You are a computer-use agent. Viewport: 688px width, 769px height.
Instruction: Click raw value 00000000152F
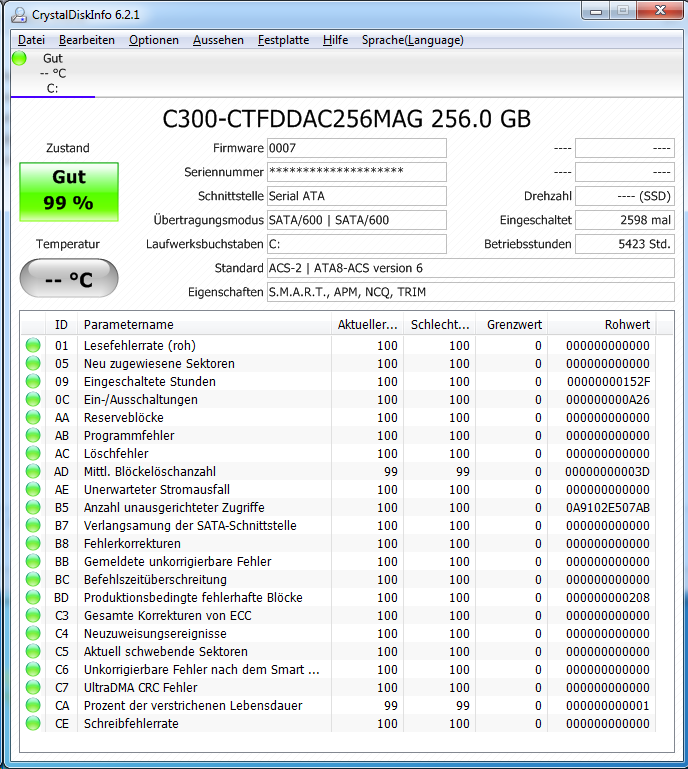608,382
